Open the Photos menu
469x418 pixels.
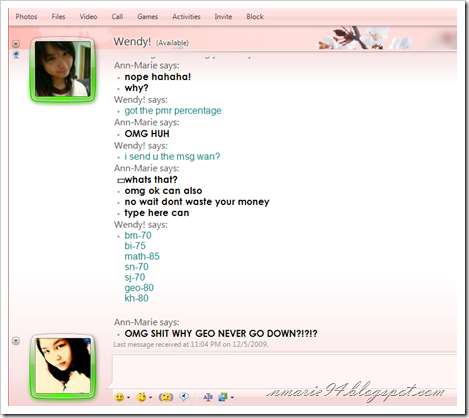coord(26,17)
